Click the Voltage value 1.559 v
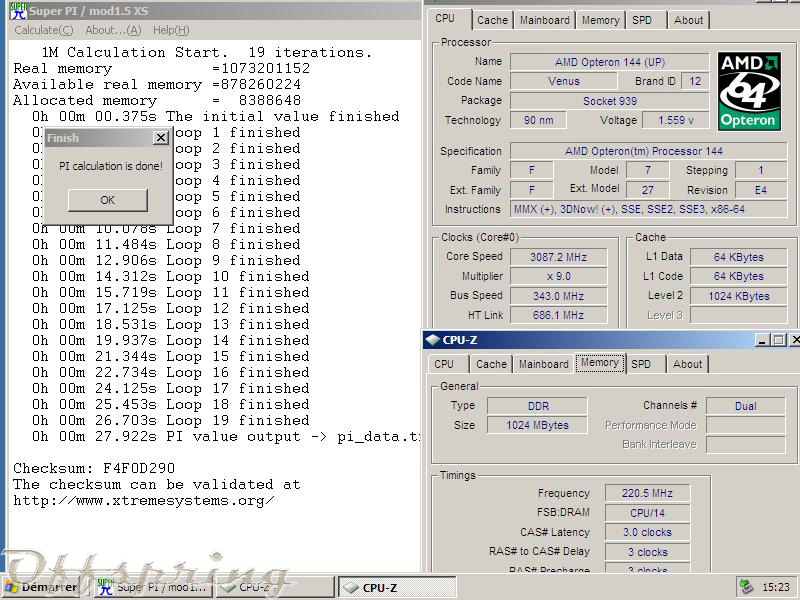The image size is (800, 600). coord(676,120)
